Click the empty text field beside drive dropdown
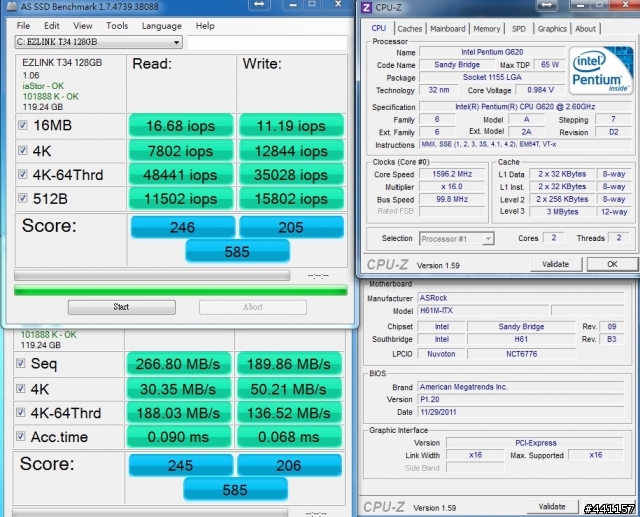640x517 pixels. point(267,42)
